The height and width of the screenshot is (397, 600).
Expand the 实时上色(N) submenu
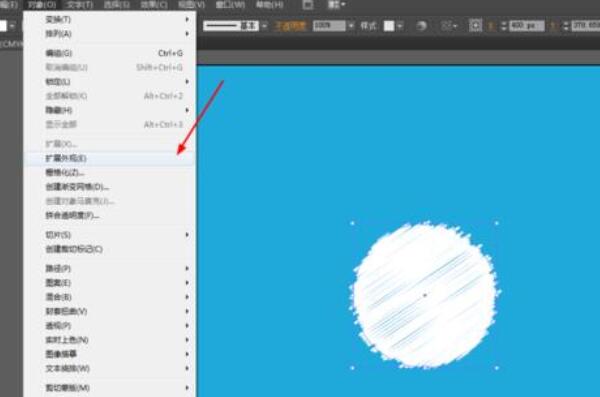pos(110,340)
